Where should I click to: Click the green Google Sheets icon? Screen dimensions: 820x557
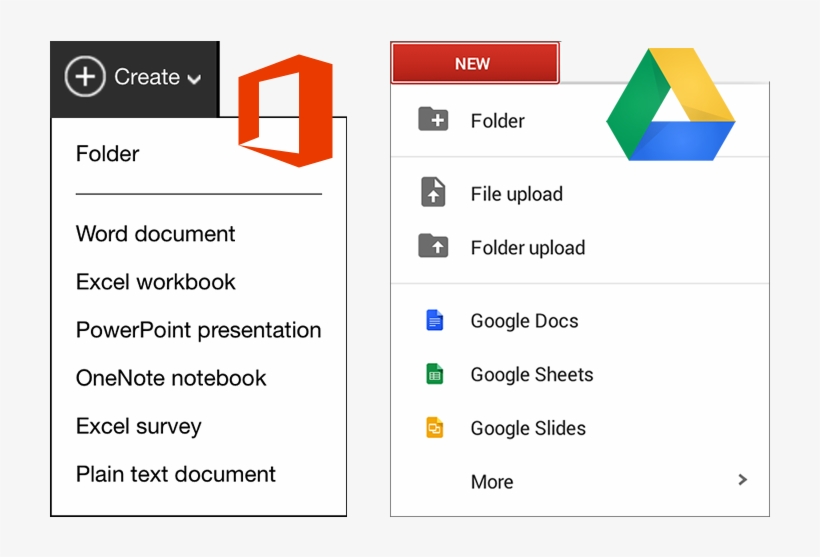point(435,374)
